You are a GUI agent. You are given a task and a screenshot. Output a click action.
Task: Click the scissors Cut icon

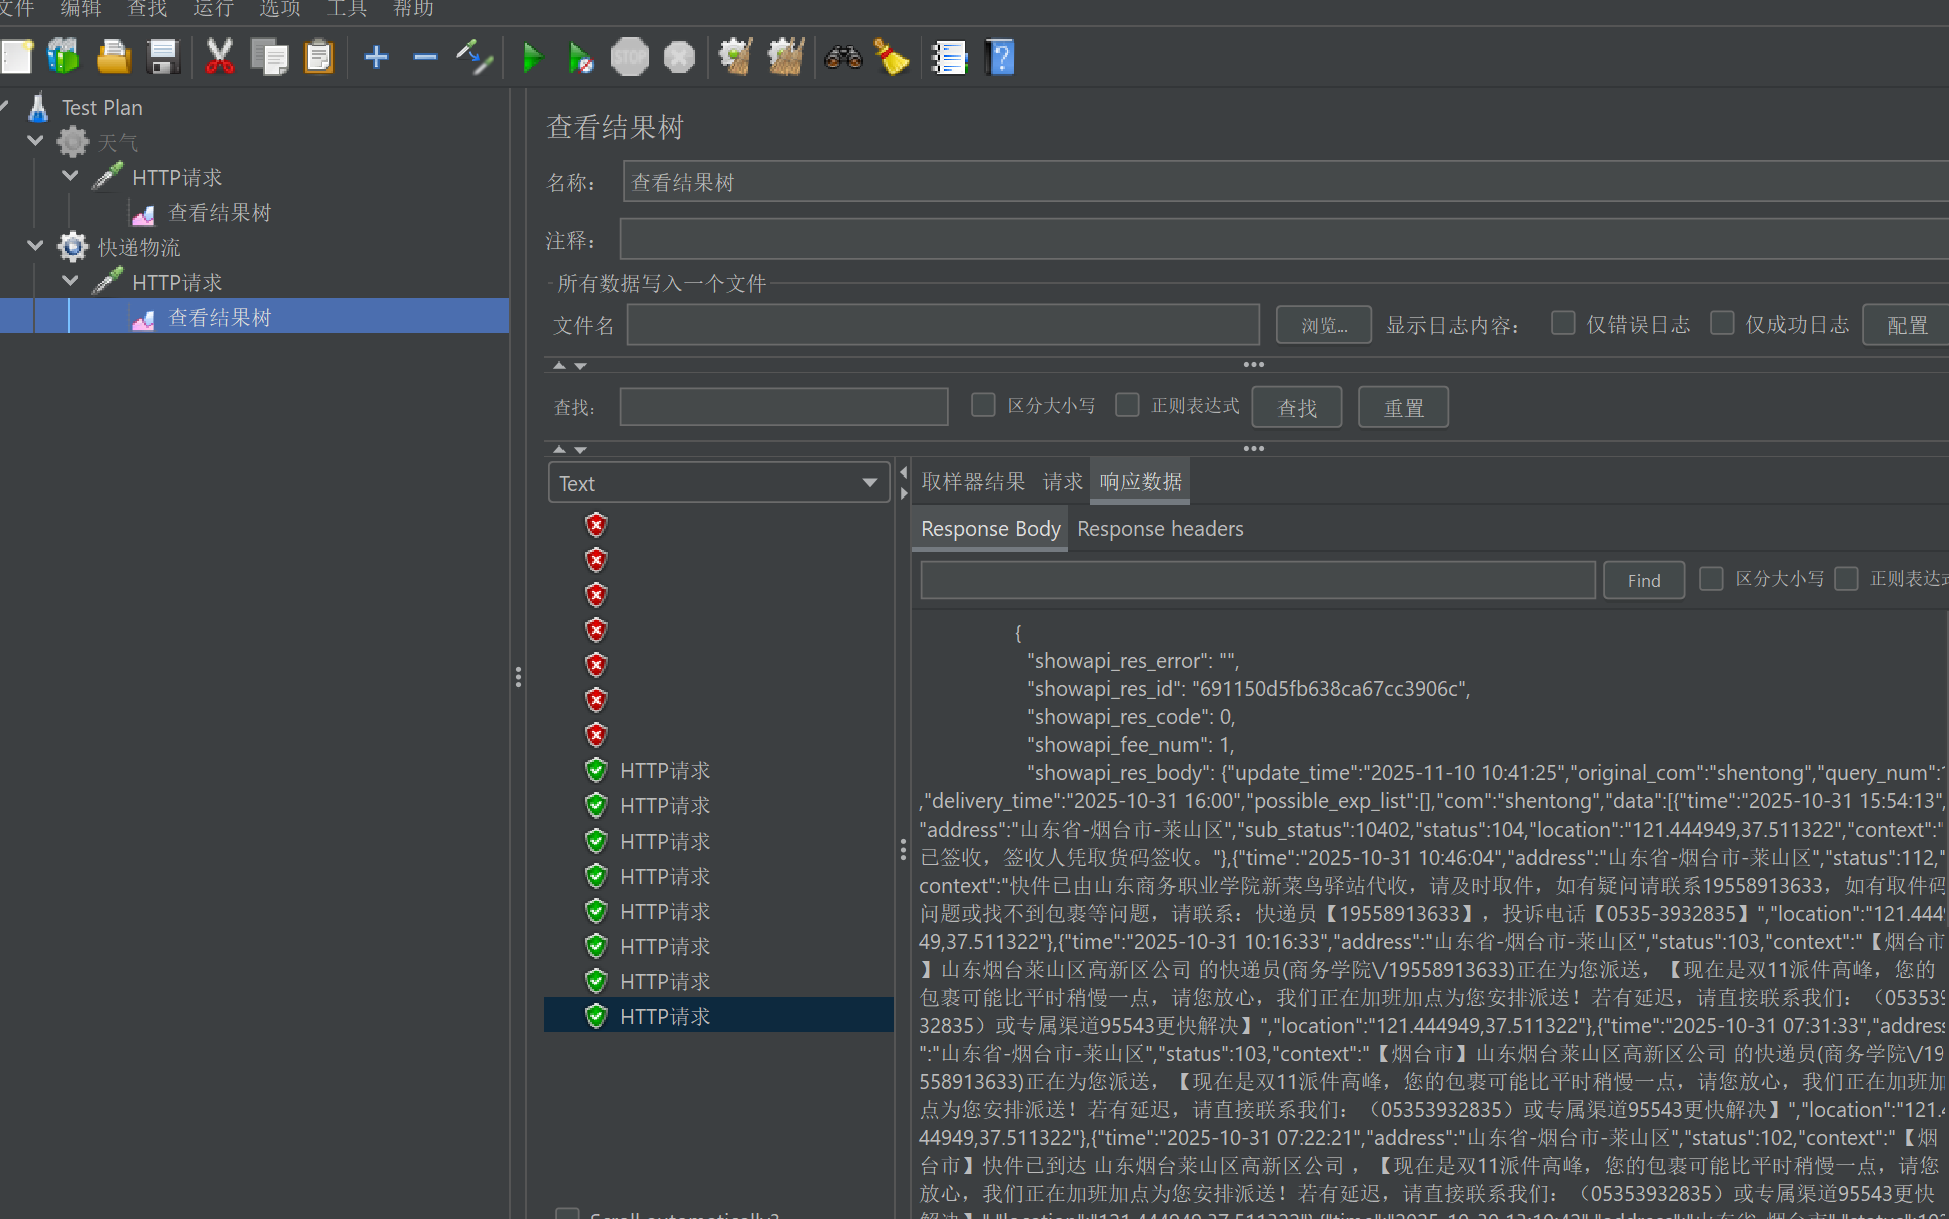tap(219, 58)
